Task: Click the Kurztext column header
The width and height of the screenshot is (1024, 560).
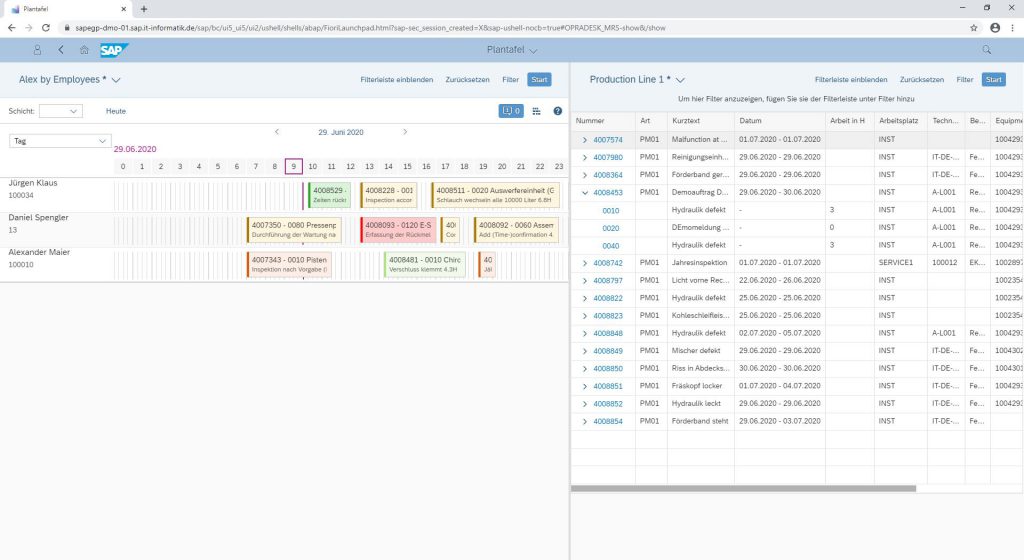Action: [x=701, y=121]
